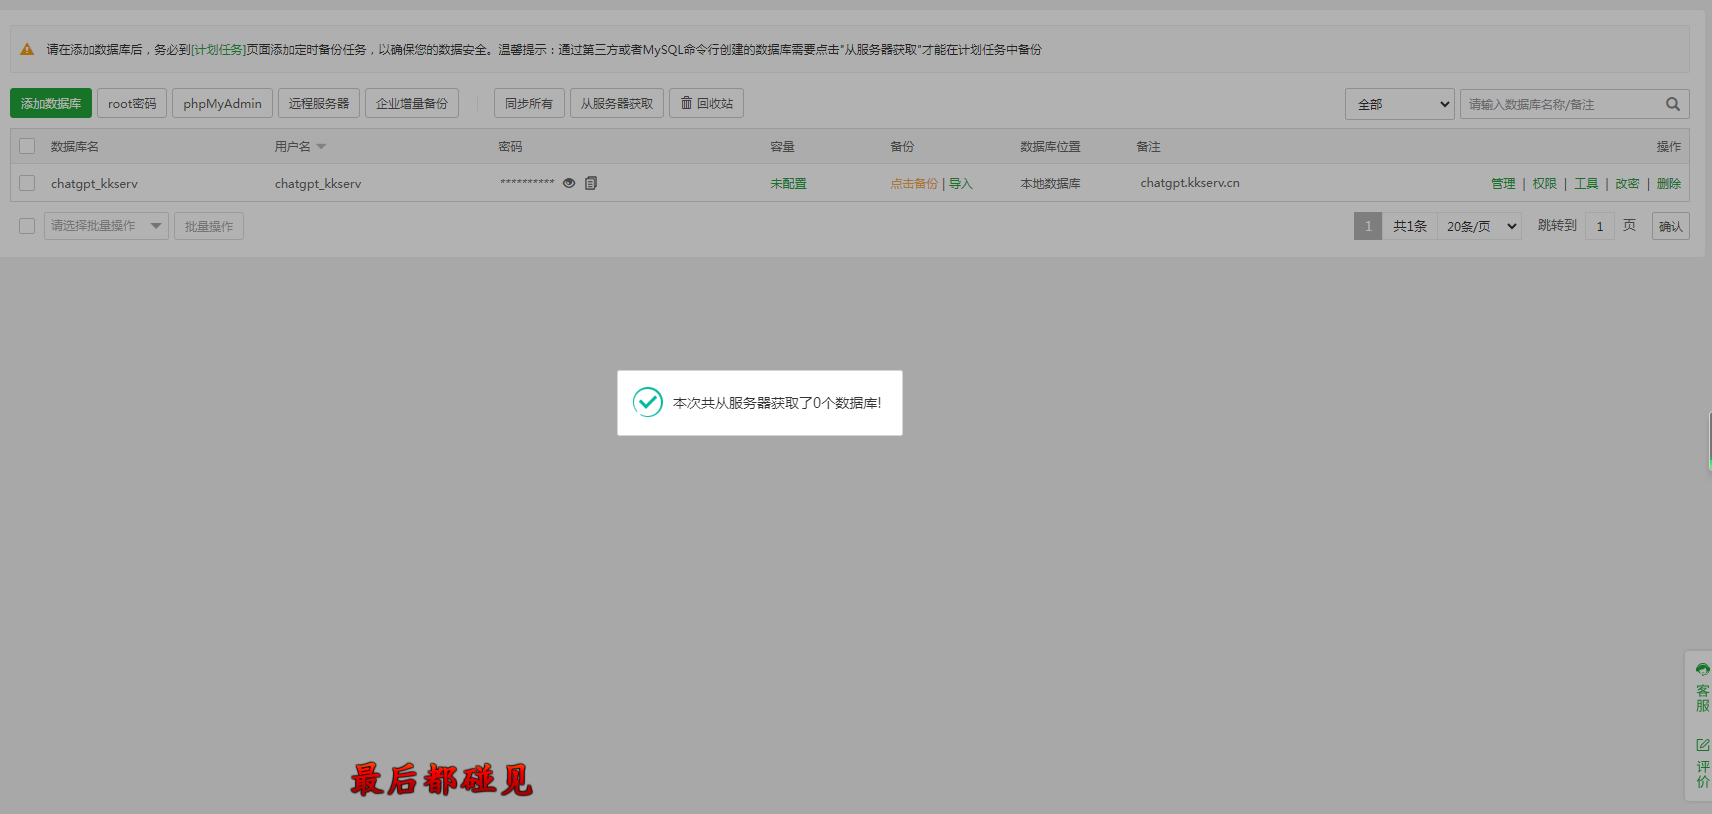Image resolution: width=1712 pixels, height=814 pixels.
Task: Open the 回收站 recycle bin
Action: coord(706,103)
